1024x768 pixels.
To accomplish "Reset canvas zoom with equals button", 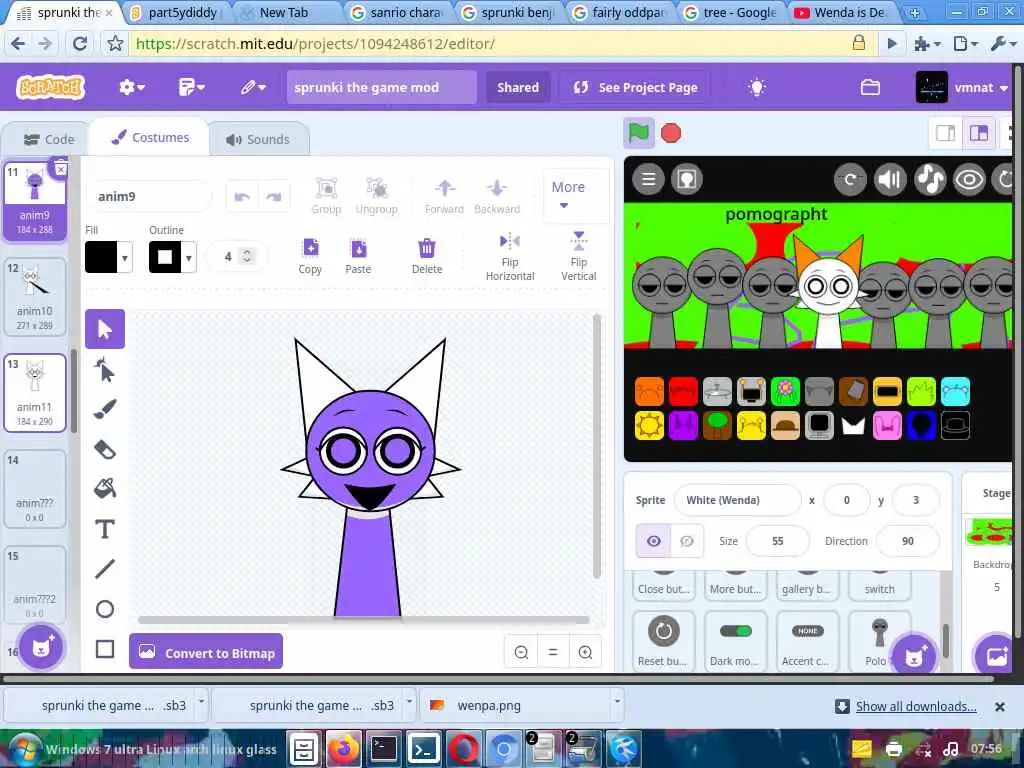I will click(x=552, y=652).
